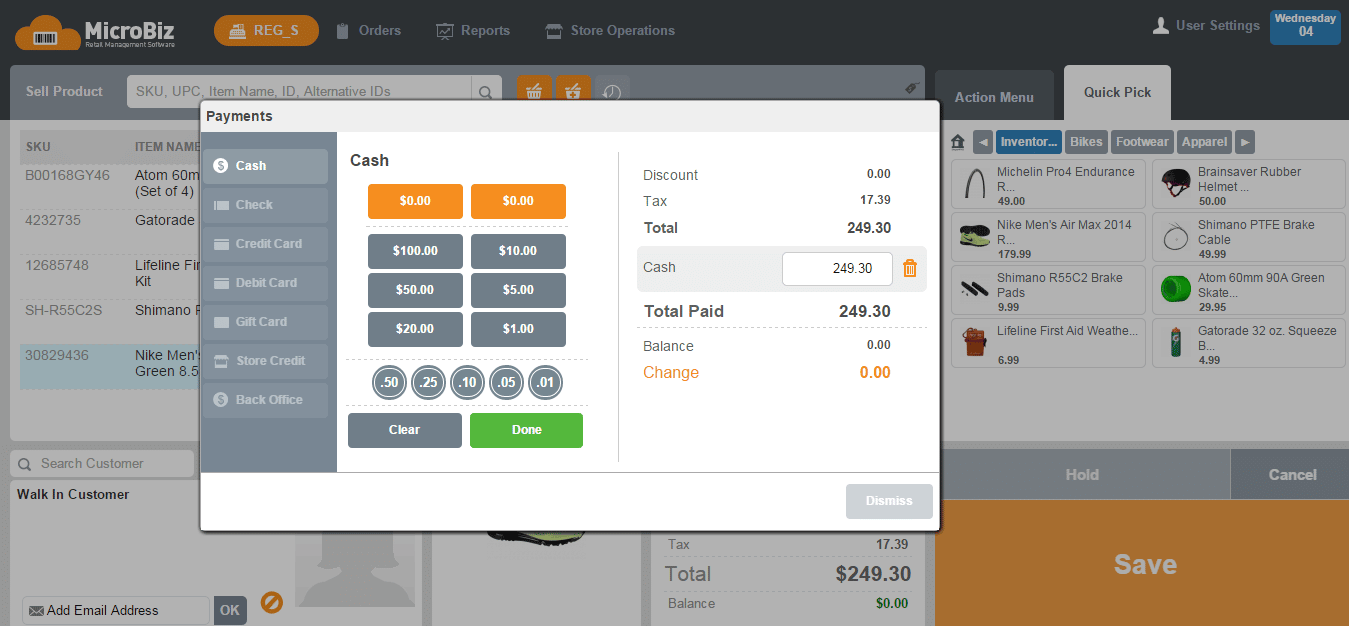Add a .01 coin
This screenshot has height=626, width=1349.
pos(545,383)
